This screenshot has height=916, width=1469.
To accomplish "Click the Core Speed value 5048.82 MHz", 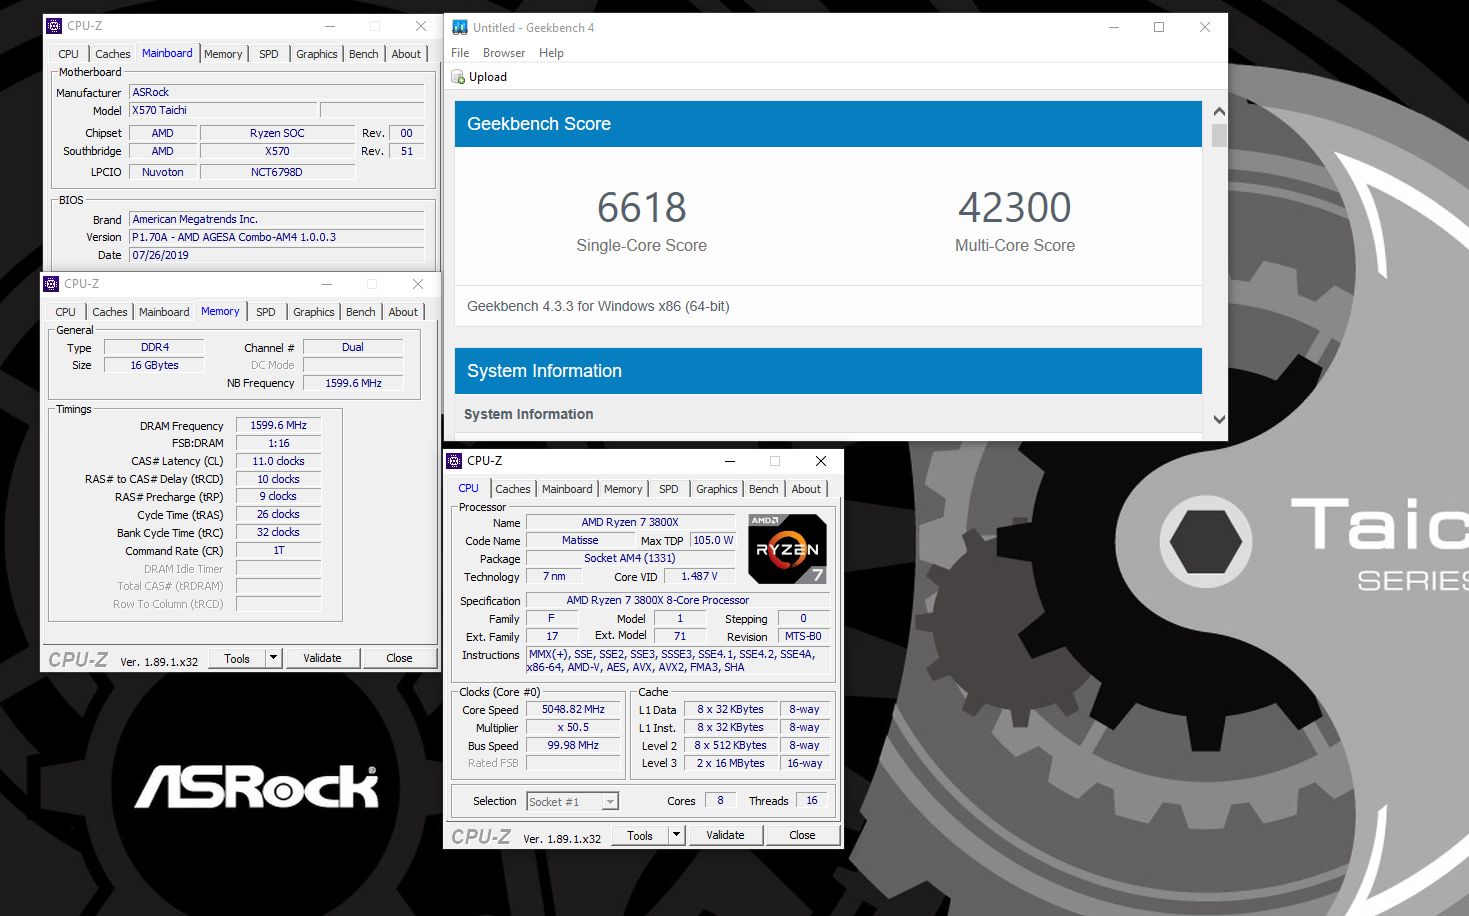I will (573, 710).
